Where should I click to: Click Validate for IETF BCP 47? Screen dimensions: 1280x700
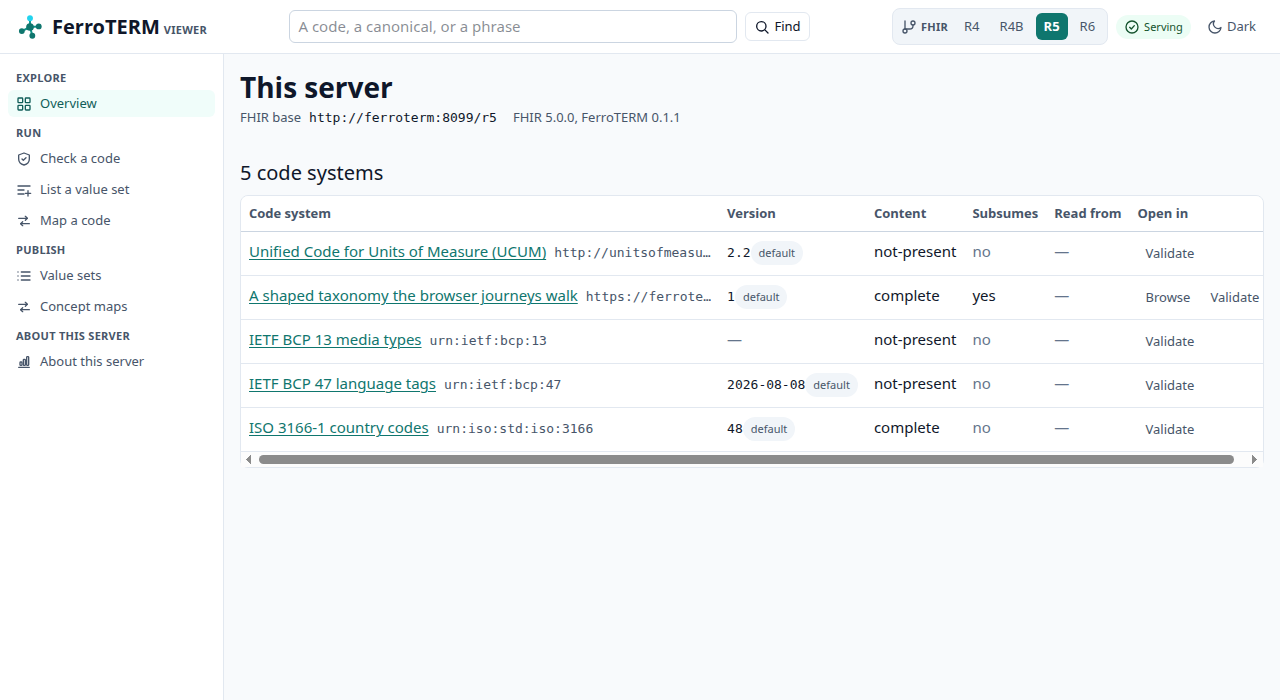pyautogui.click(x=1169, y=386)
